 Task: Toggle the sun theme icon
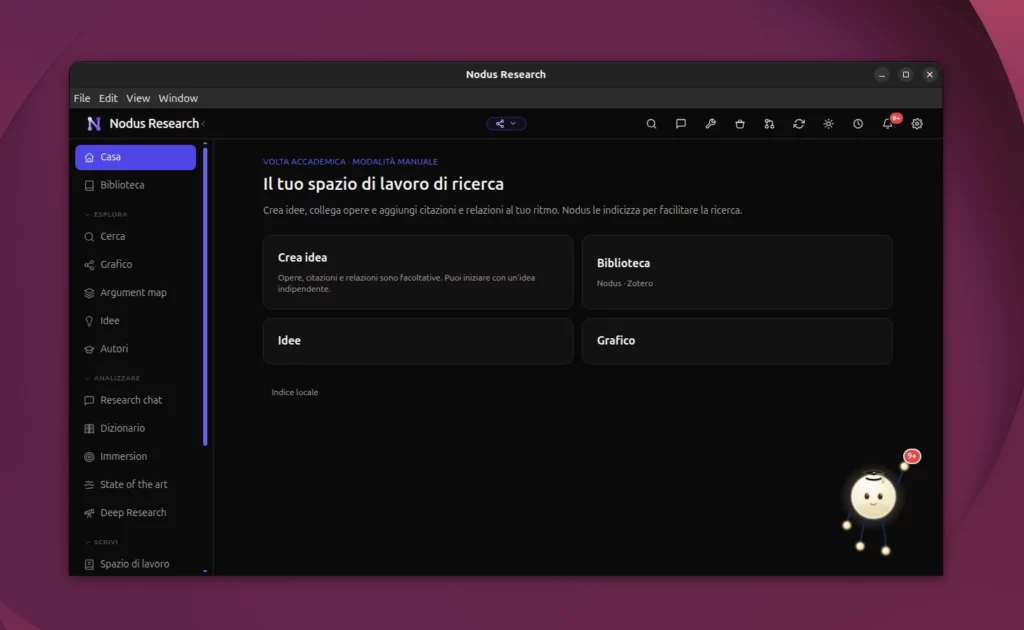pyautogui.click(x=828, y=123)
